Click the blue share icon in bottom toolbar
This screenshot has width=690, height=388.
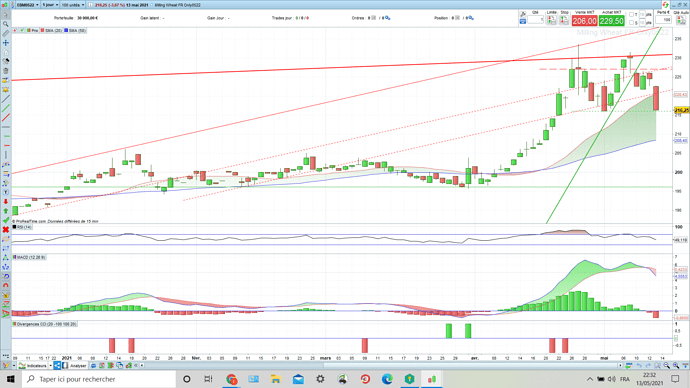57,366
